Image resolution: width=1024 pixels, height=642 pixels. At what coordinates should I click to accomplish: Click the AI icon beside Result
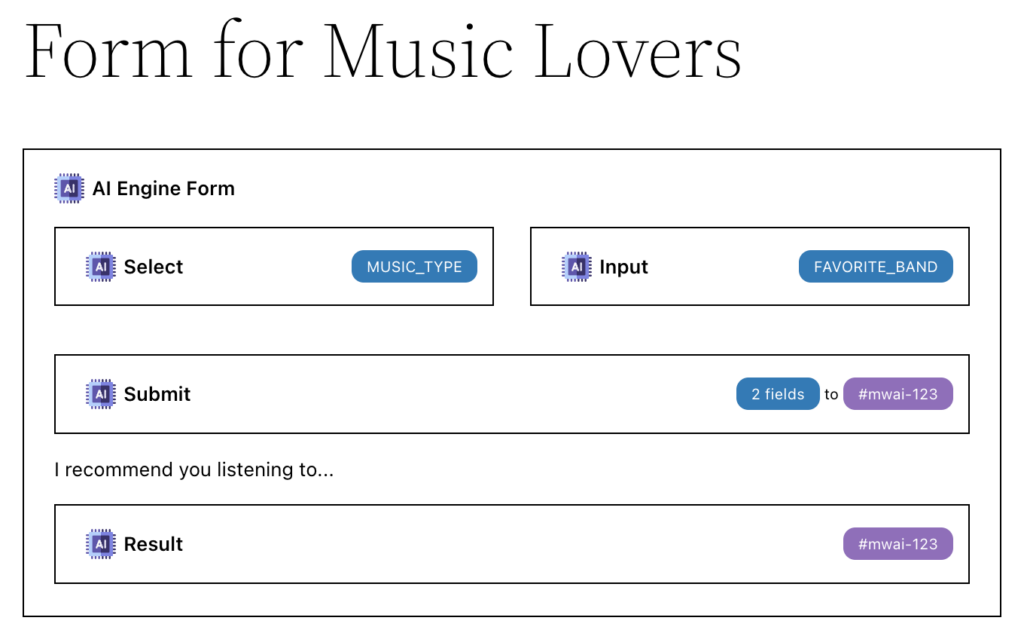pyautogui.click(x=101, y=544)
